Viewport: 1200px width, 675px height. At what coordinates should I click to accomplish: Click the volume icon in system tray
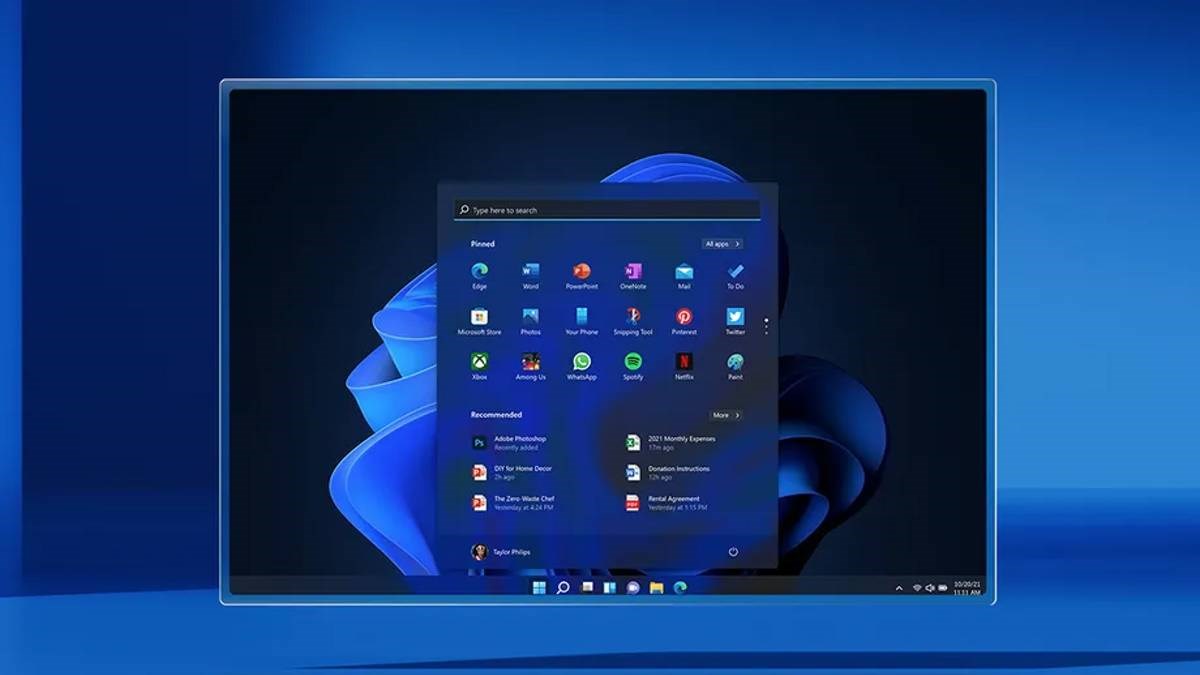coord(930,588)
